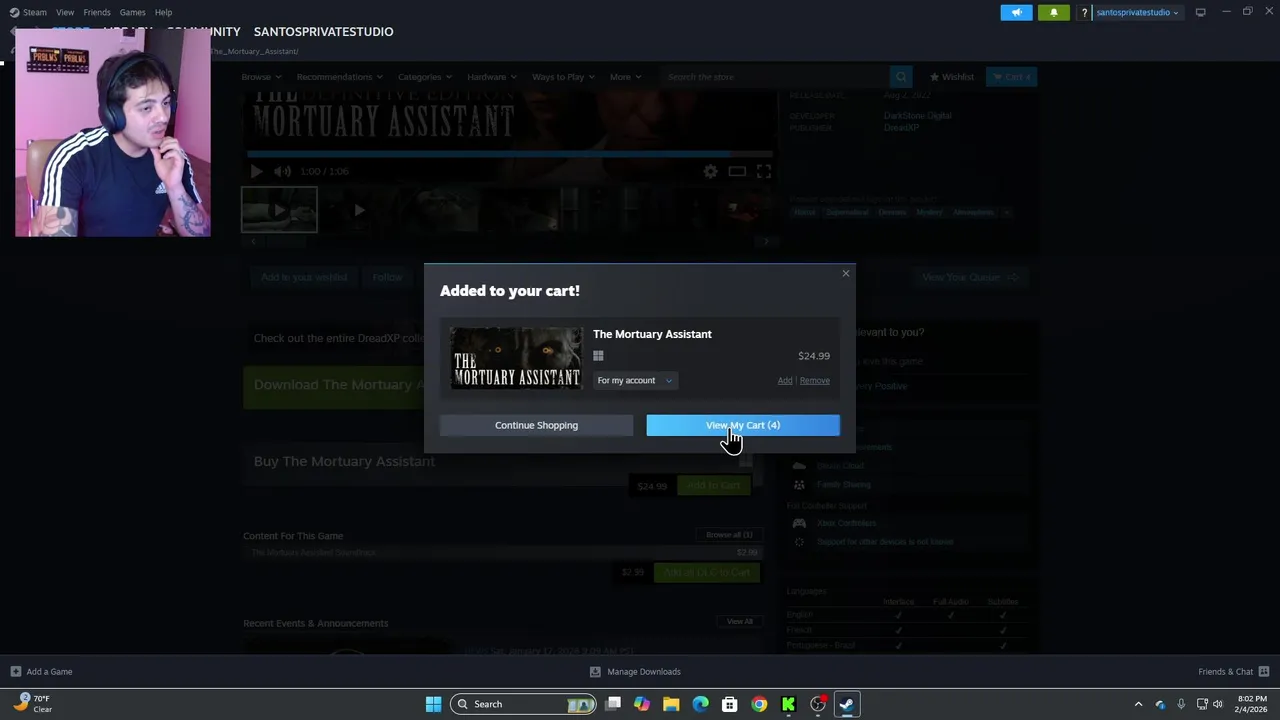1280x720 pixels.
Task: Click the taskbar Search box
Action: (x=523, y=704)
